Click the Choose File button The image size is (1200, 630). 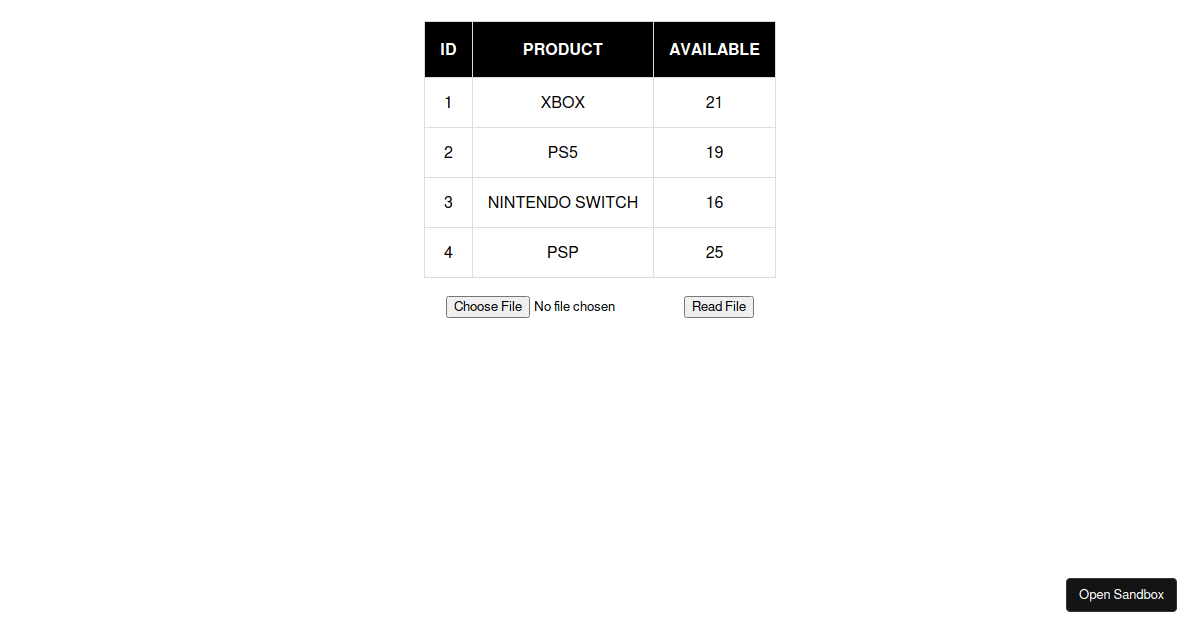[488, 307]
